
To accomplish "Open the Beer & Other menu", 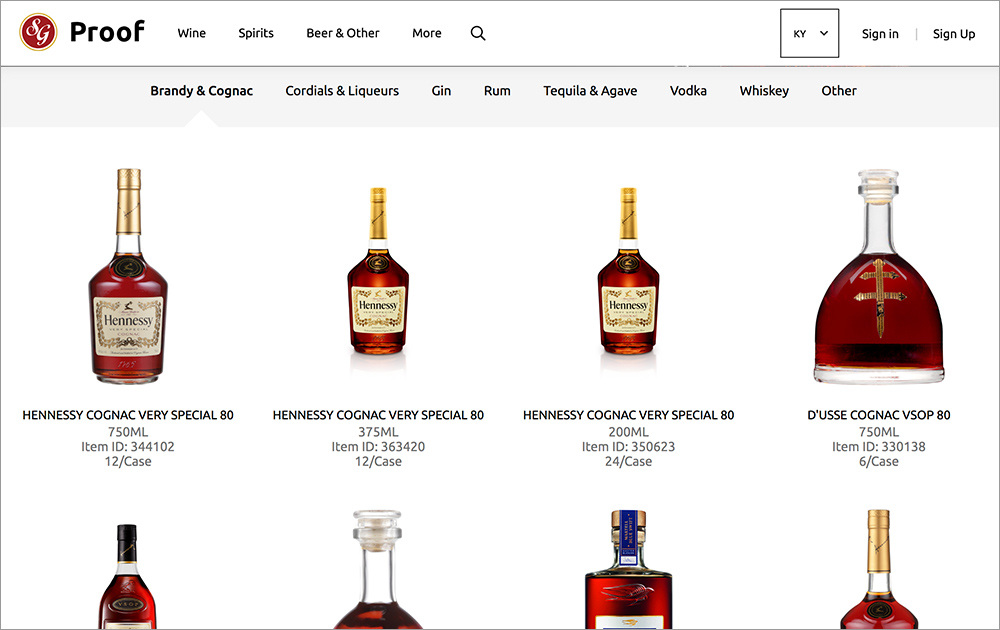I will (x=343, y=33).
